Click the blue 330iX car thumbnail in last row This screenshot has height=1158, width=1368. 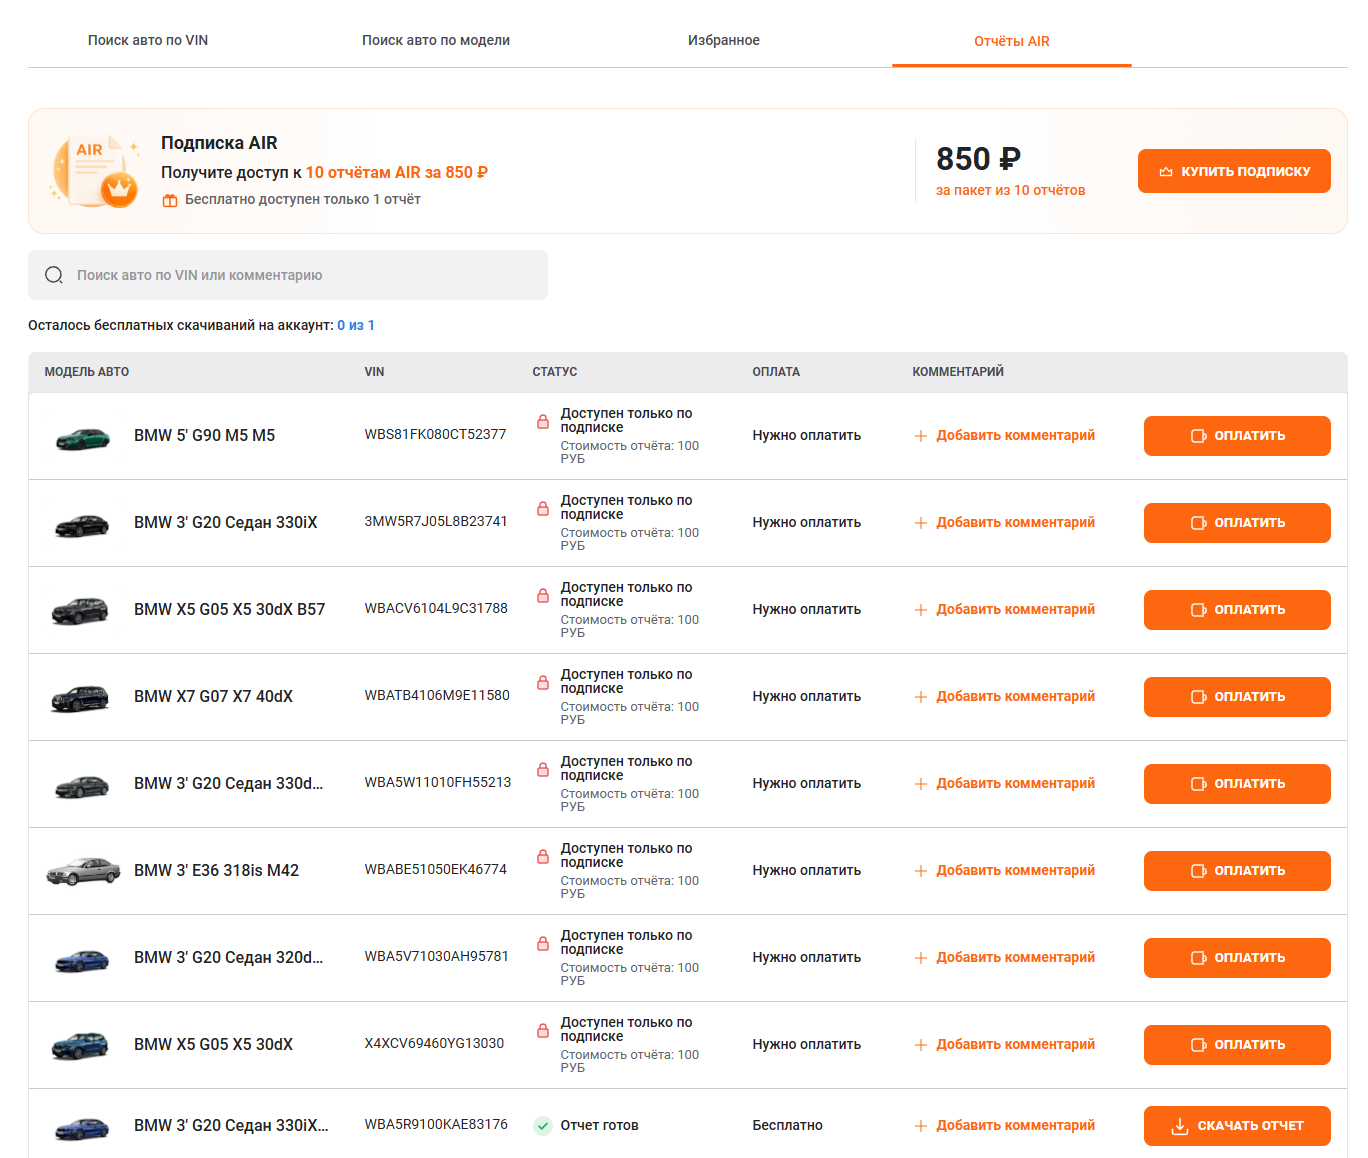coord(82,1128)
